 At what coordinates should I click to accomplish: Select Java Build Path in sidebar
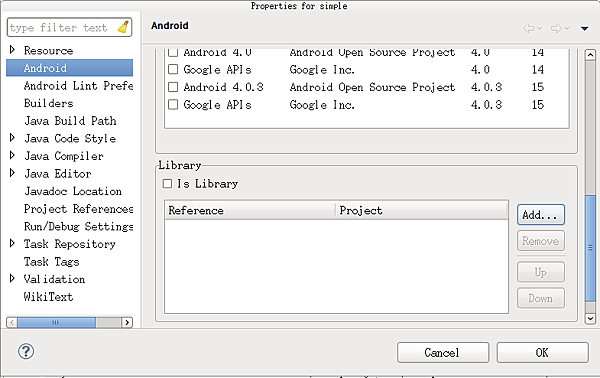70,121
